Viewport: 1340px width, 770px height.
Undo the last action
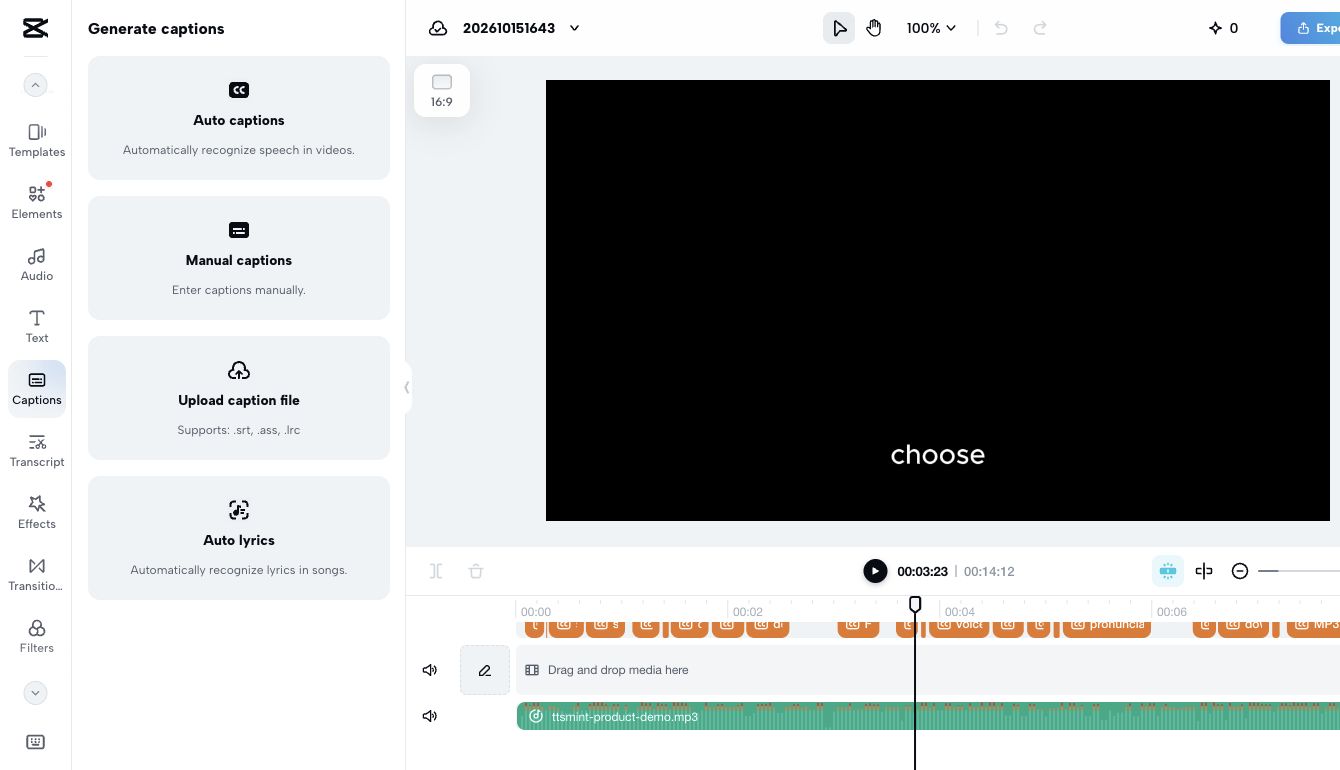point(1001,28)
